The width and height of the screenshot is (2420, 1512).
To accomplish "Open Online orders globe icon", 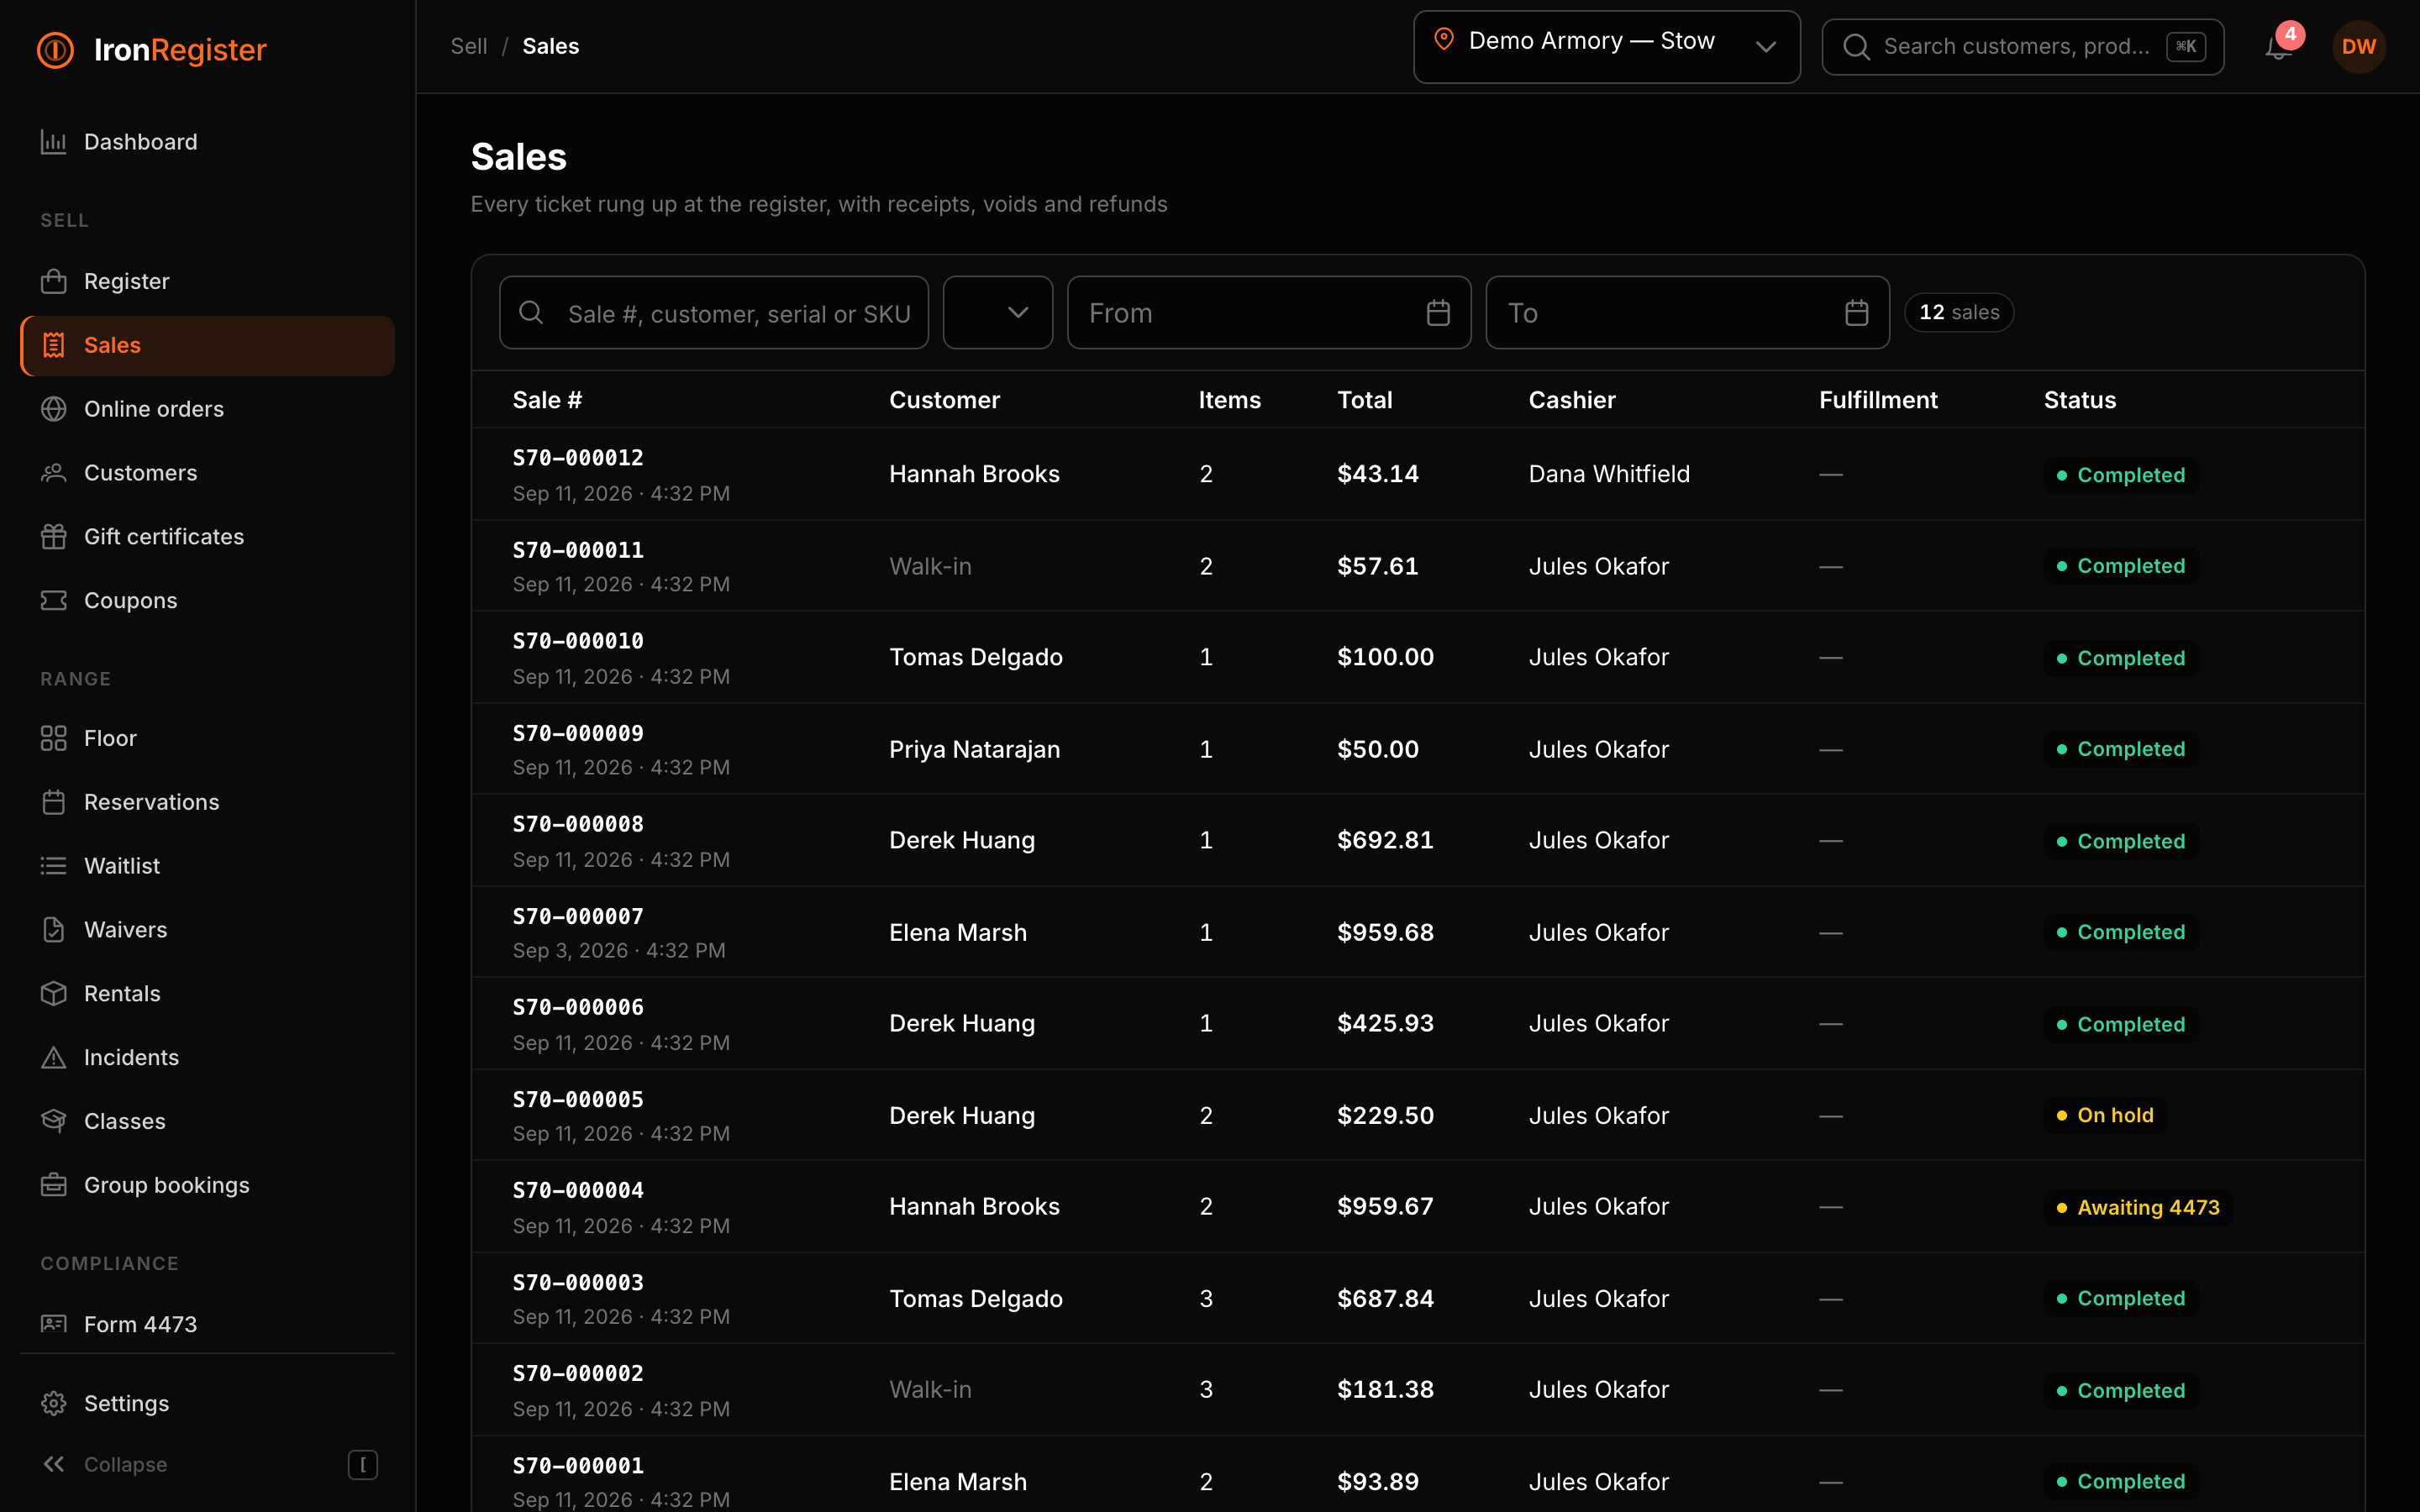I will (54, 409).
